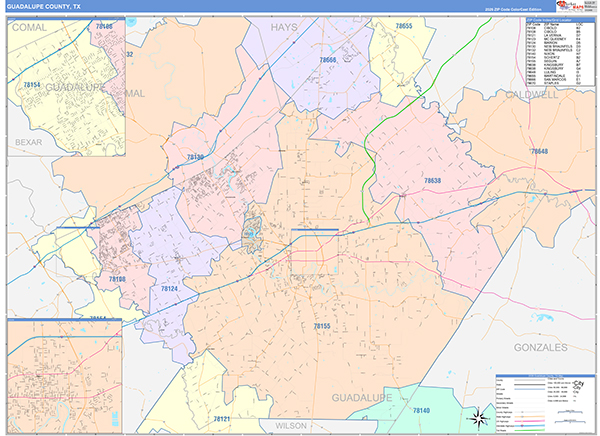Select the LULING row in index
This screenshot has height=436, width=600.
pos(554,72)
